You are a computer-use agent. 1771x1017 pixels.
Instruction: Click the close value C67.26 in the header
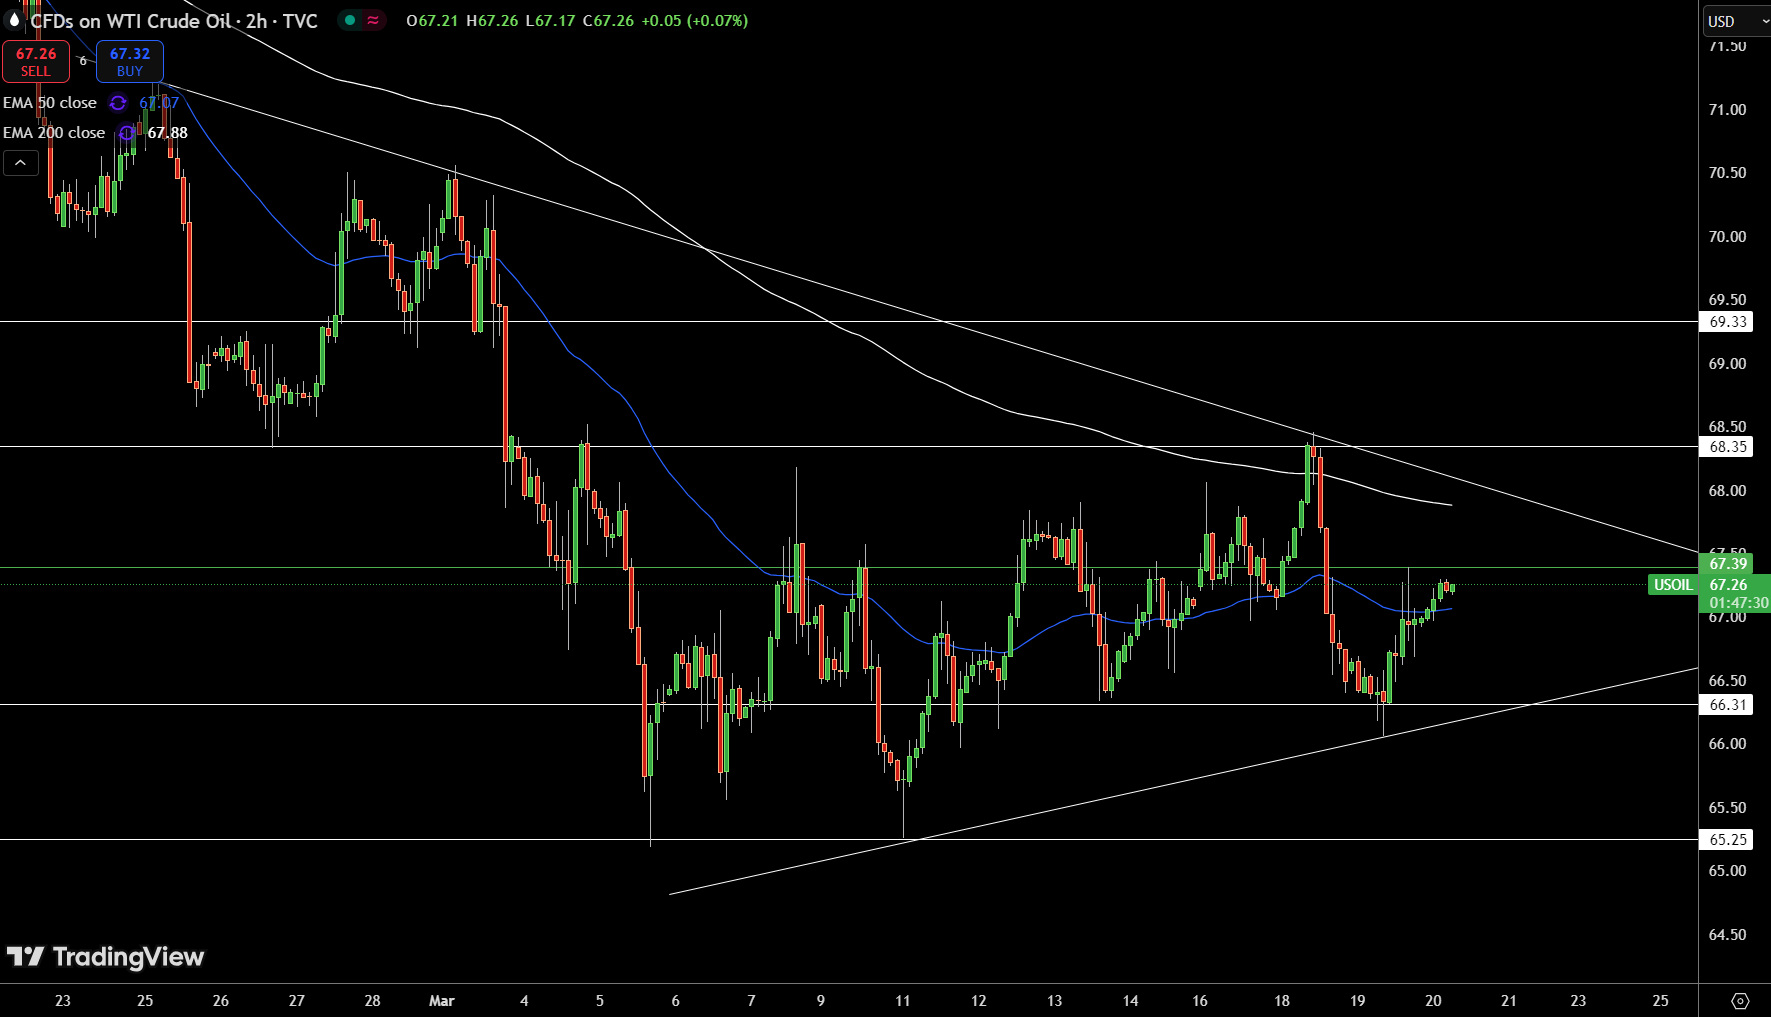(608, 21)
